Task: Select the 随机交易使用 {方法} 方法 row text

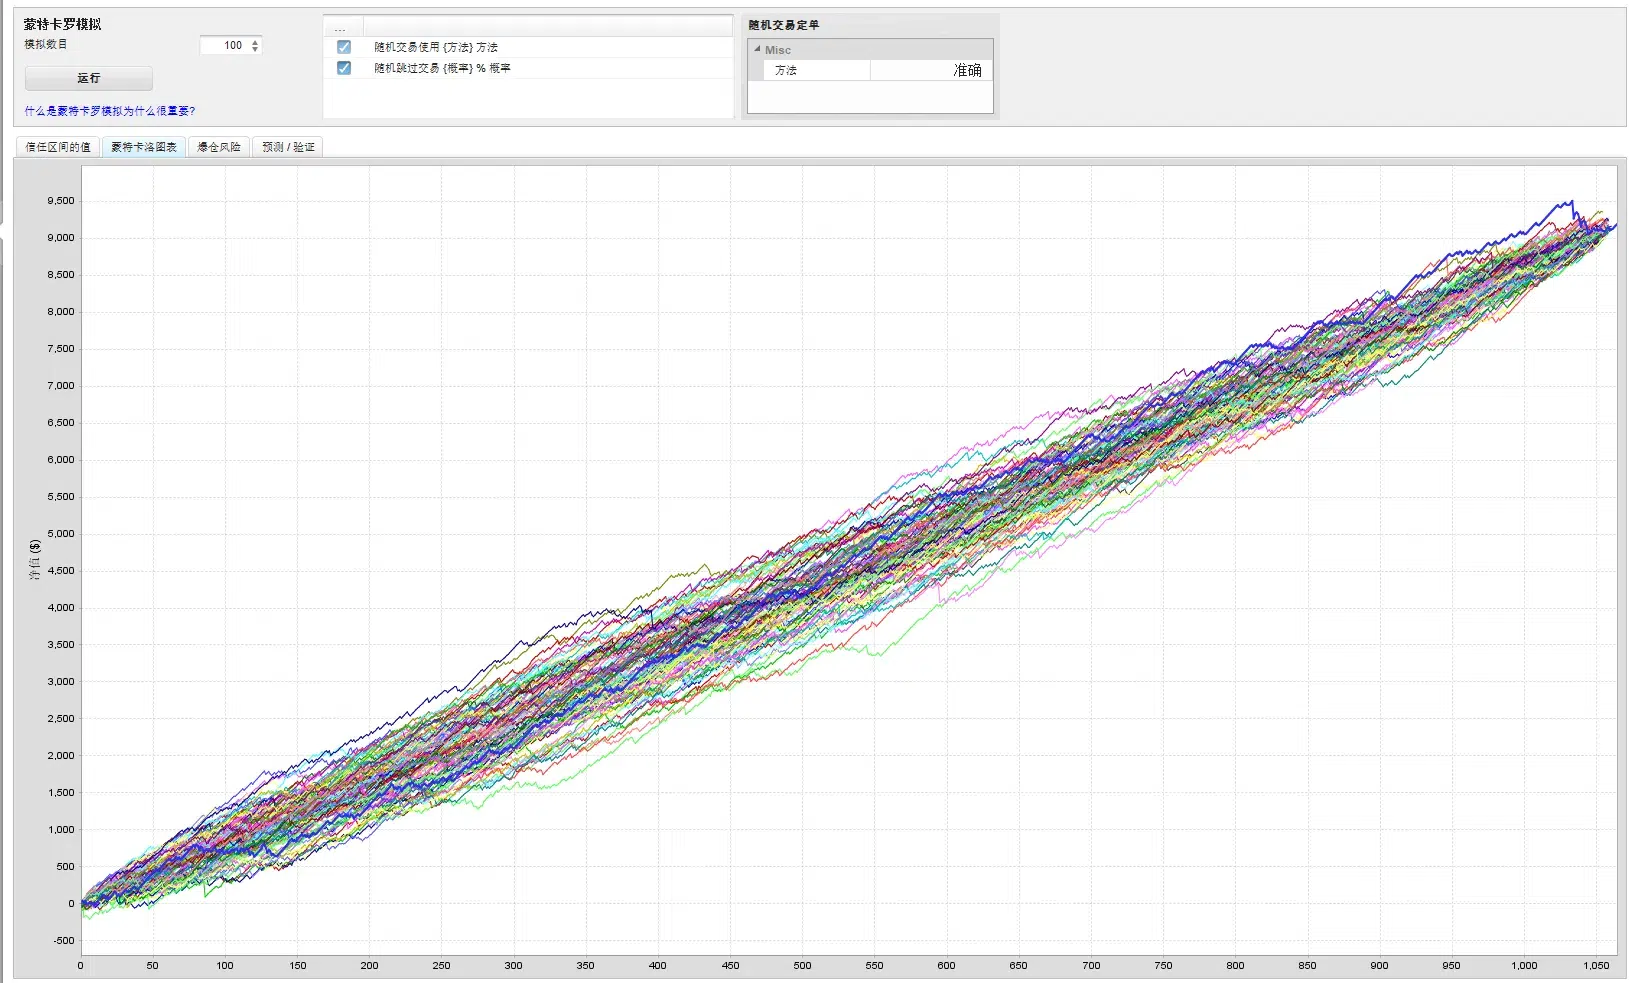Action: click(436, 47)
